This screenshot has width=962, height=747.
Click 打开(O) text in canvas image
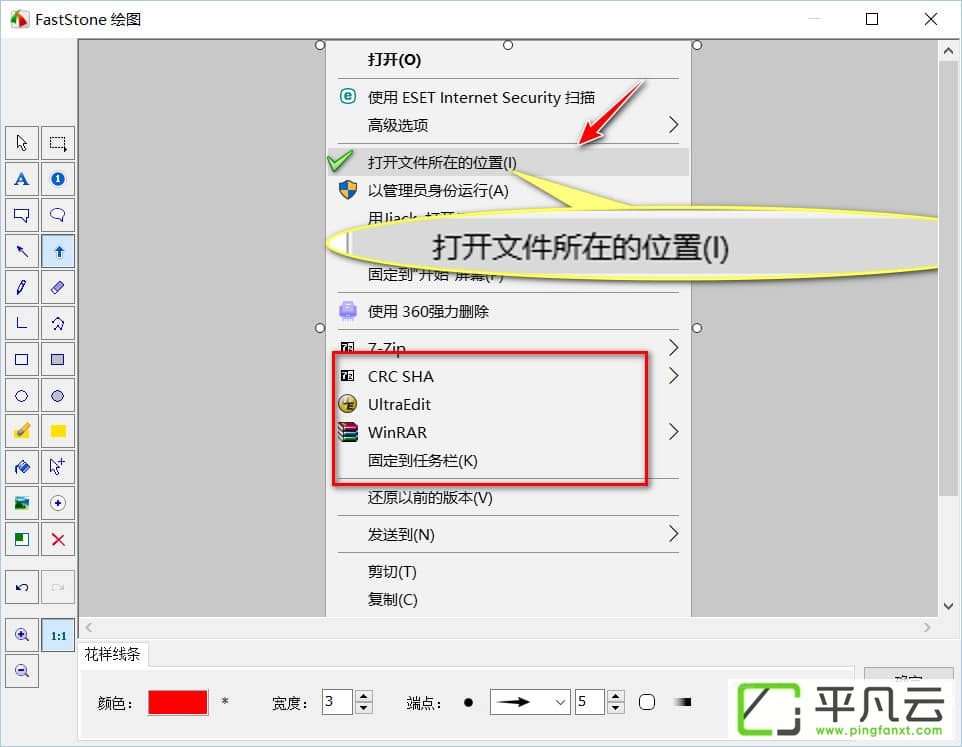click(394, 59)
